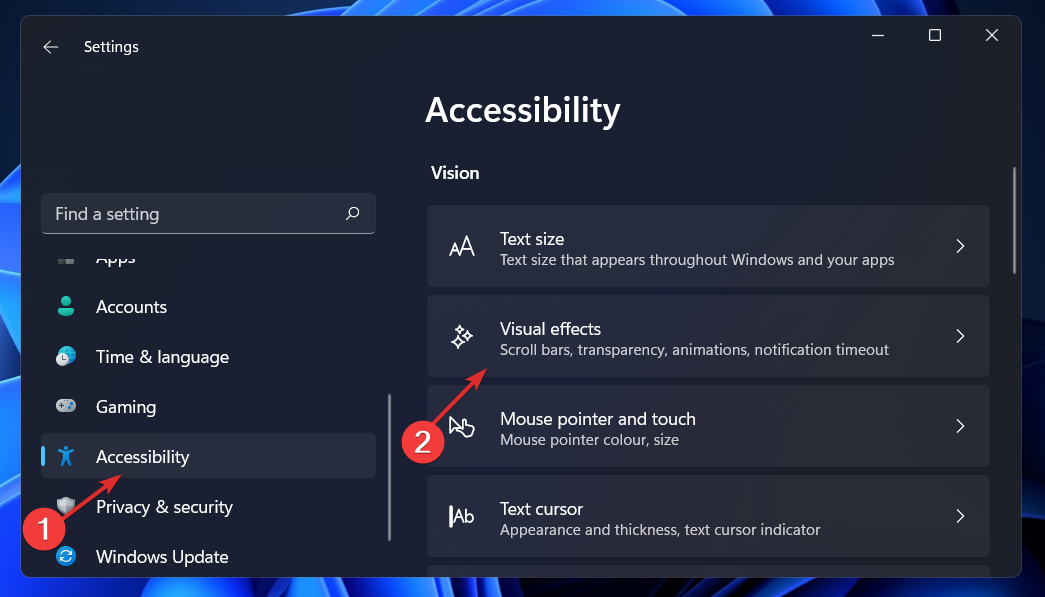The height and width of the screenshot is (597, 1045).
Task: Minimize the Settings window
Action: (x=878, y=35)
